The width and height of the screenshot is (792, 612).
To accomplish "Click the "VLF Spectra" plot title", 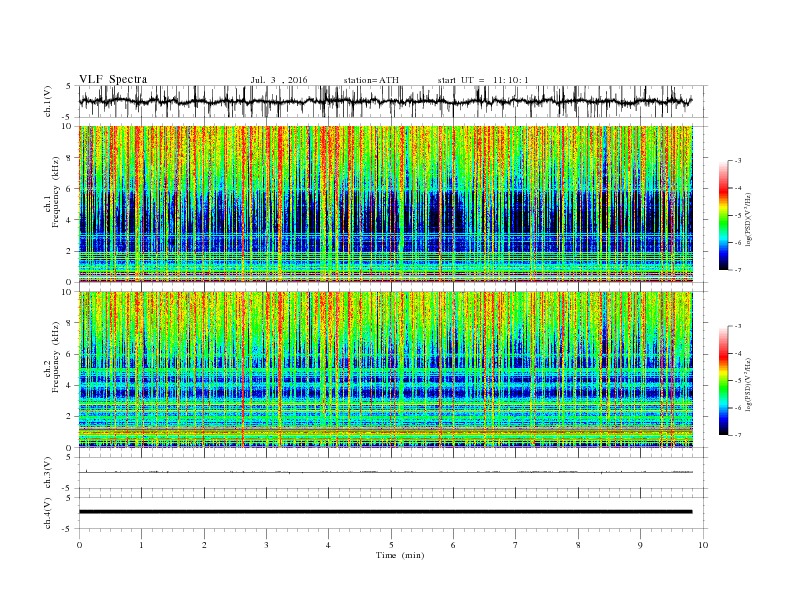I will click(x=113, y=79).
